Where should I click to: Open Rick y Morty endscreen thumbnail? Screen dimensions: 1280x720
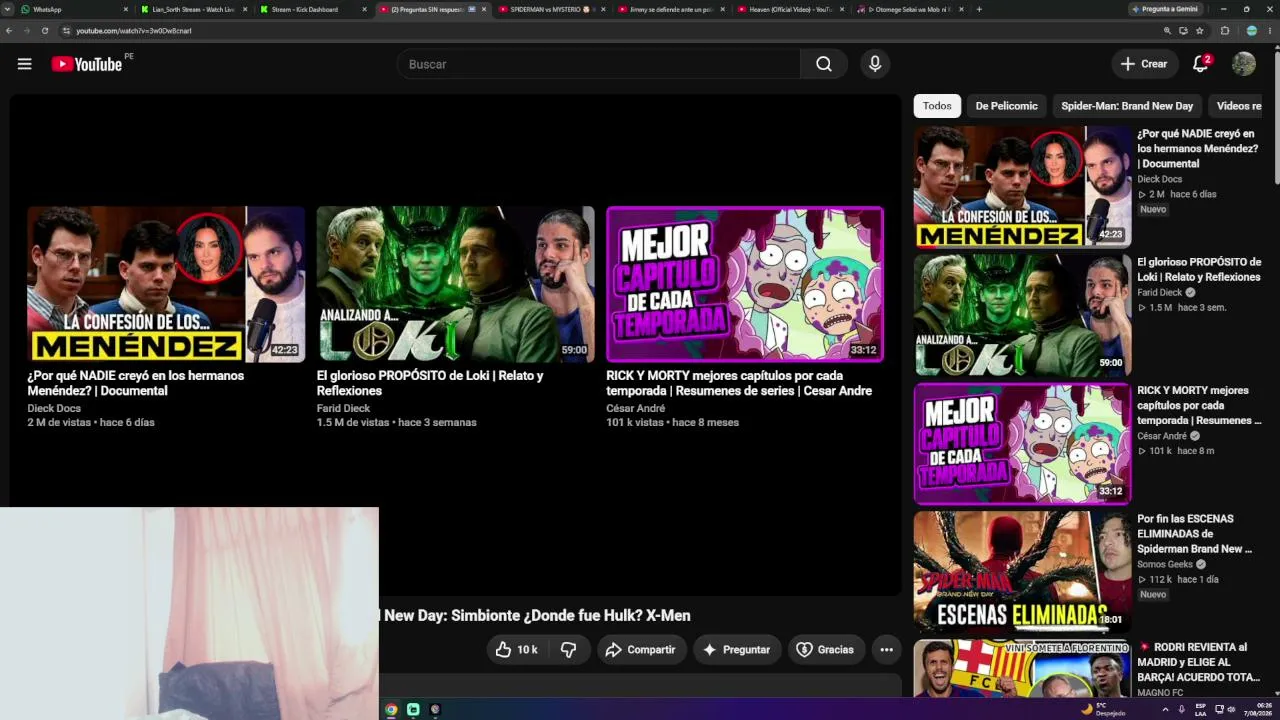(x=745, y=284)
